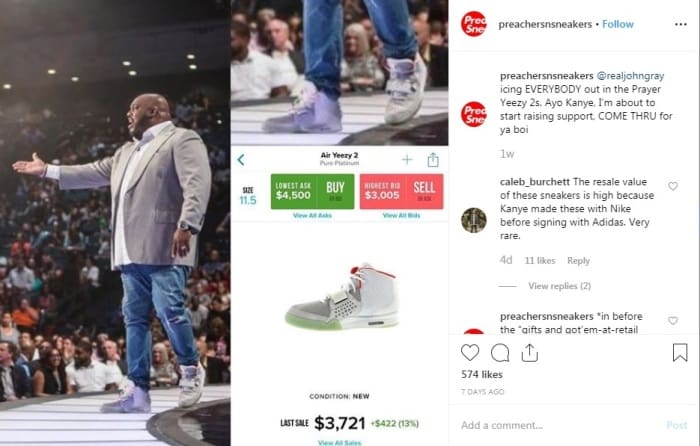Follow the preachersnsneakers account

[618, 24]
